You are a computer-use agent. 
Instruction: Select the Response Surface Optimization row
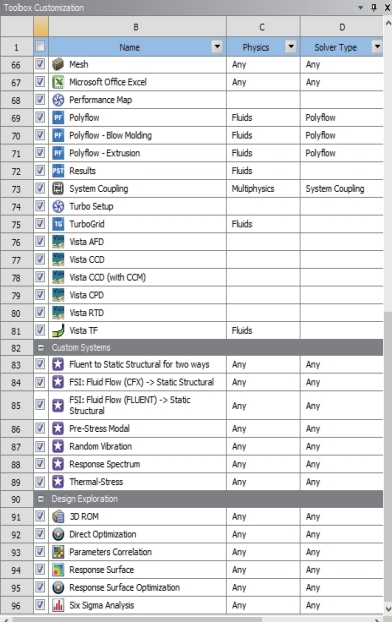pos(208,587)
